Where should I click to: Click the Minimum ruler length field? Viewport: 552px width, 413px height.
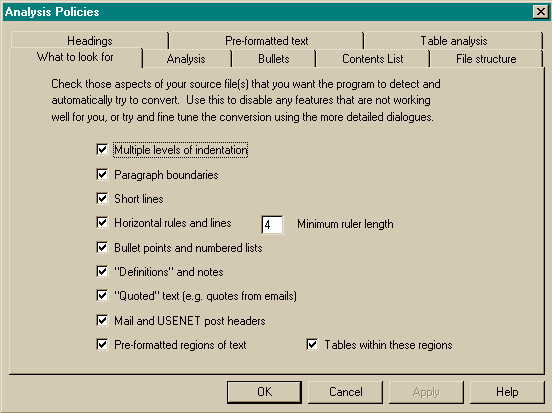pos(272,225)
